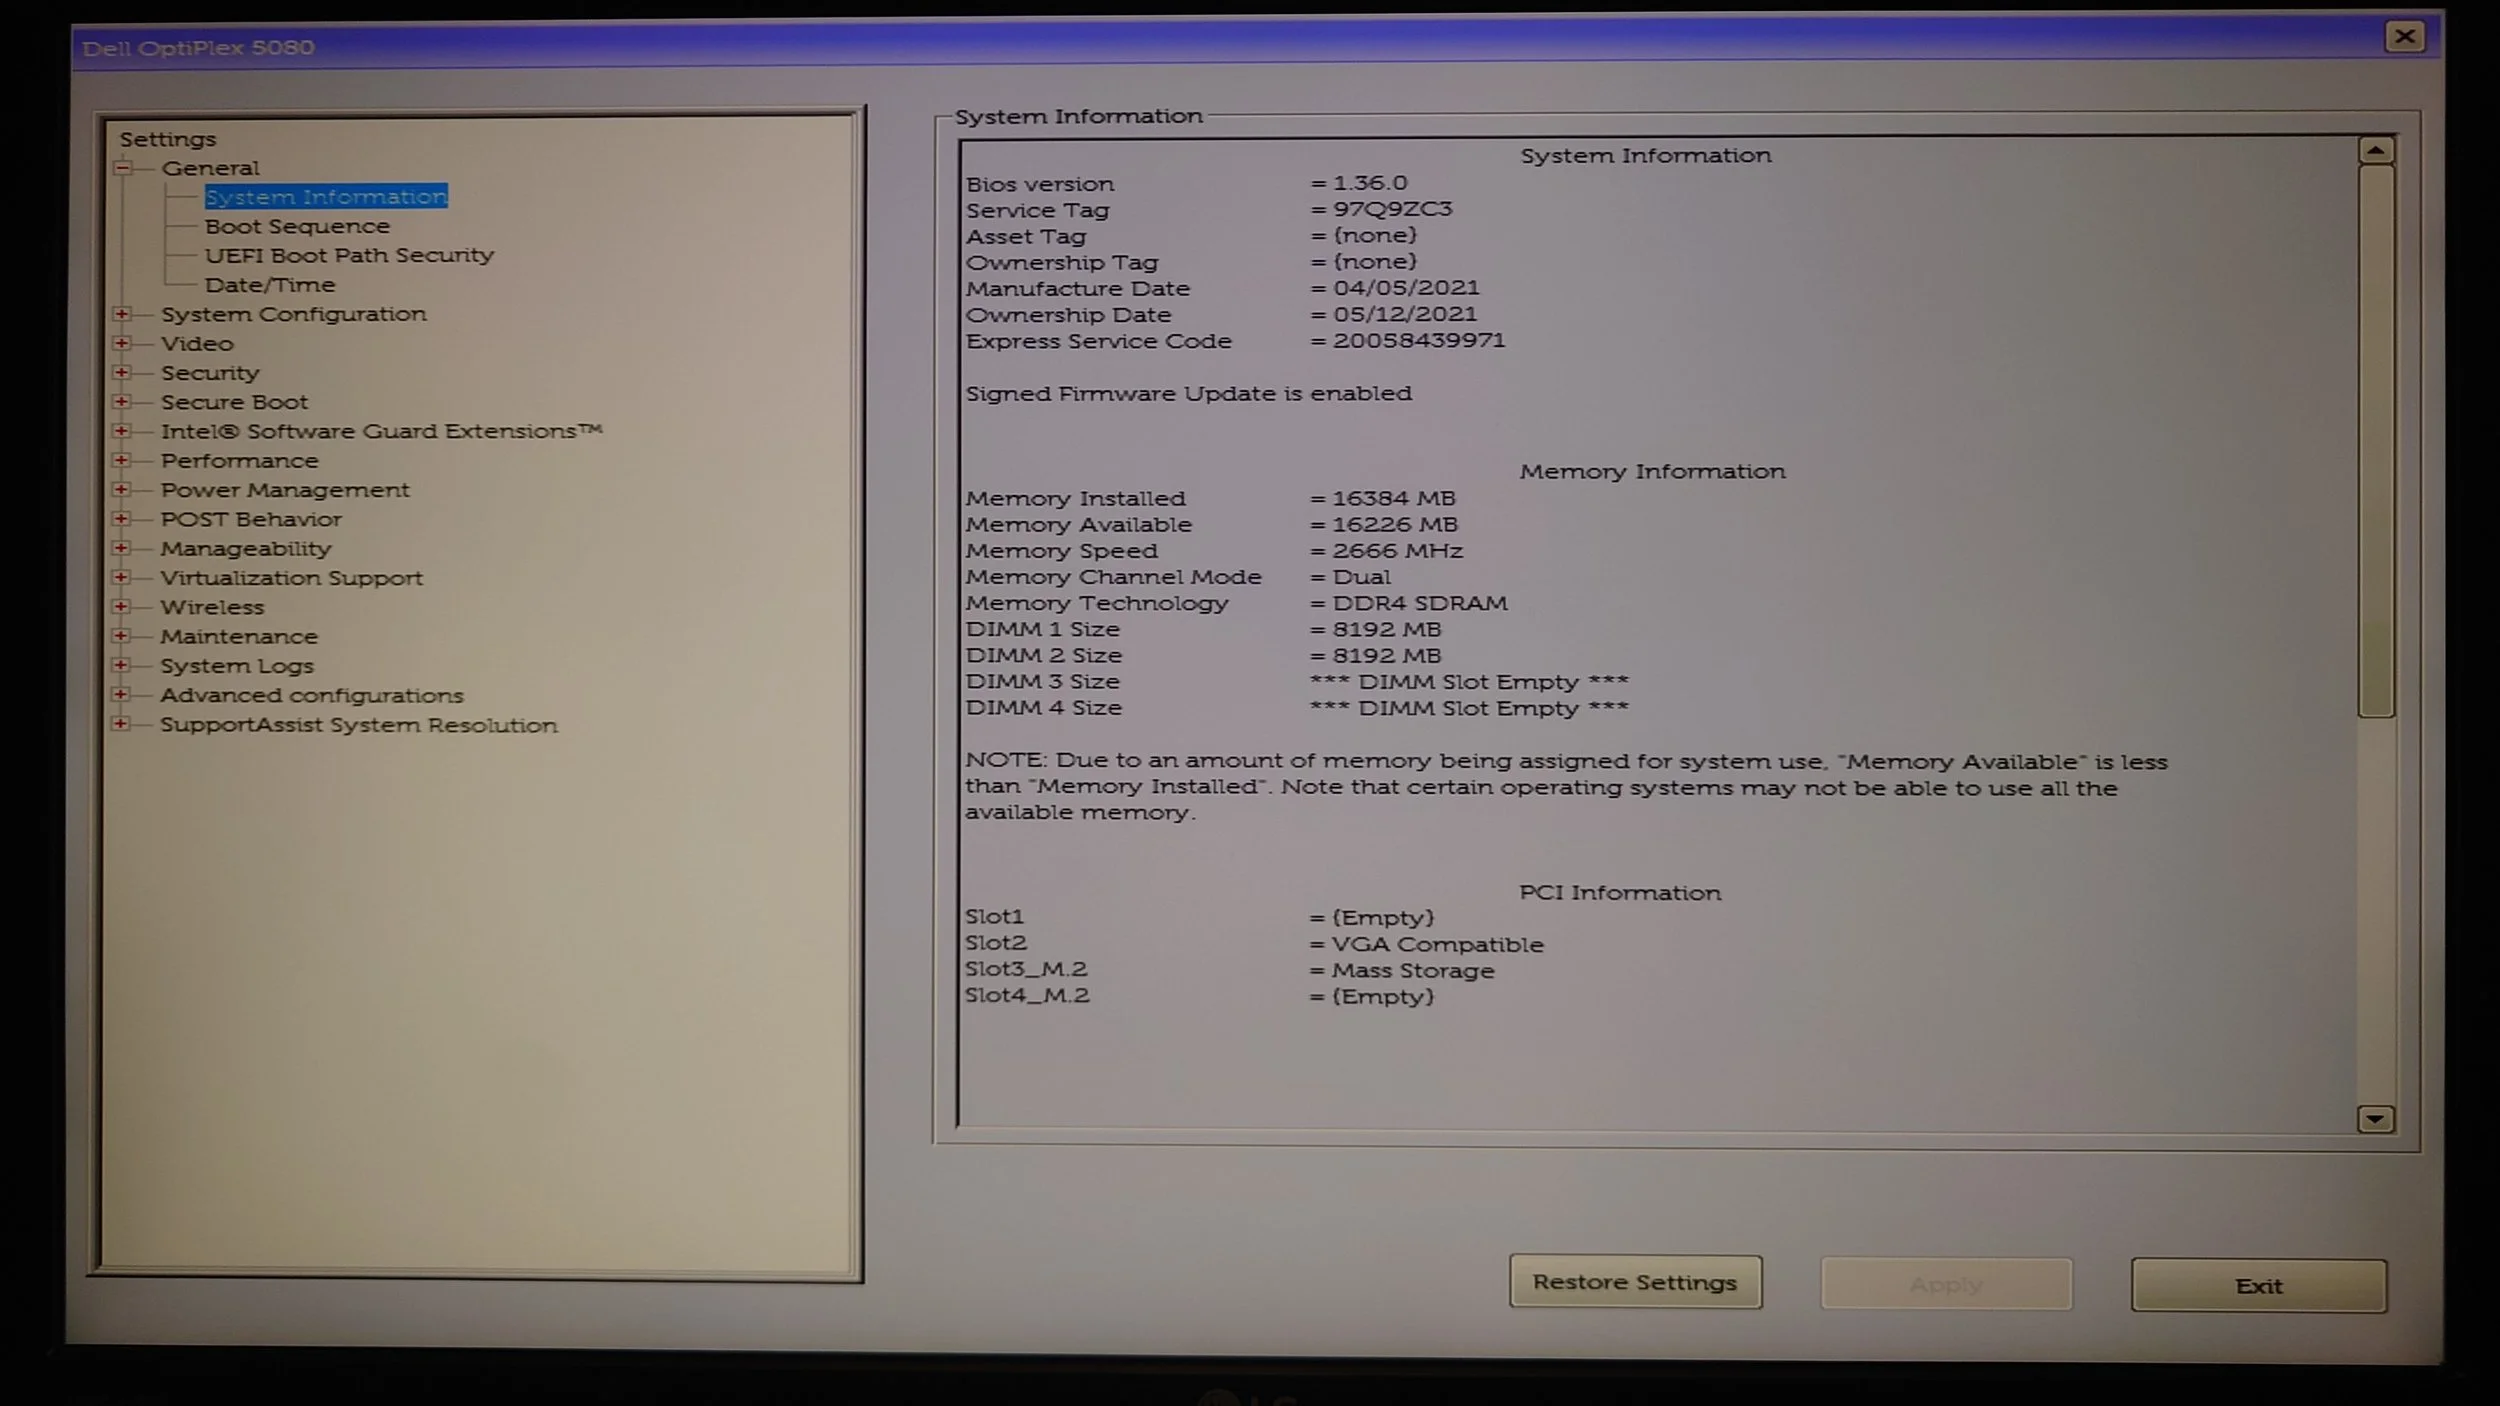The image size is (2500, 1406).
Task: Open Date/Time settings
Action: (270, 285)
